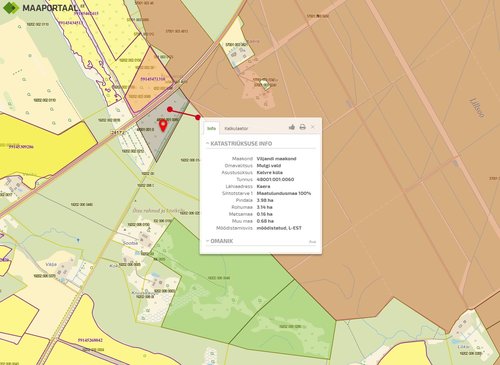Close the cadastral info popup
The height and width of the screenshot is (365, 500).
click(313, 127)
